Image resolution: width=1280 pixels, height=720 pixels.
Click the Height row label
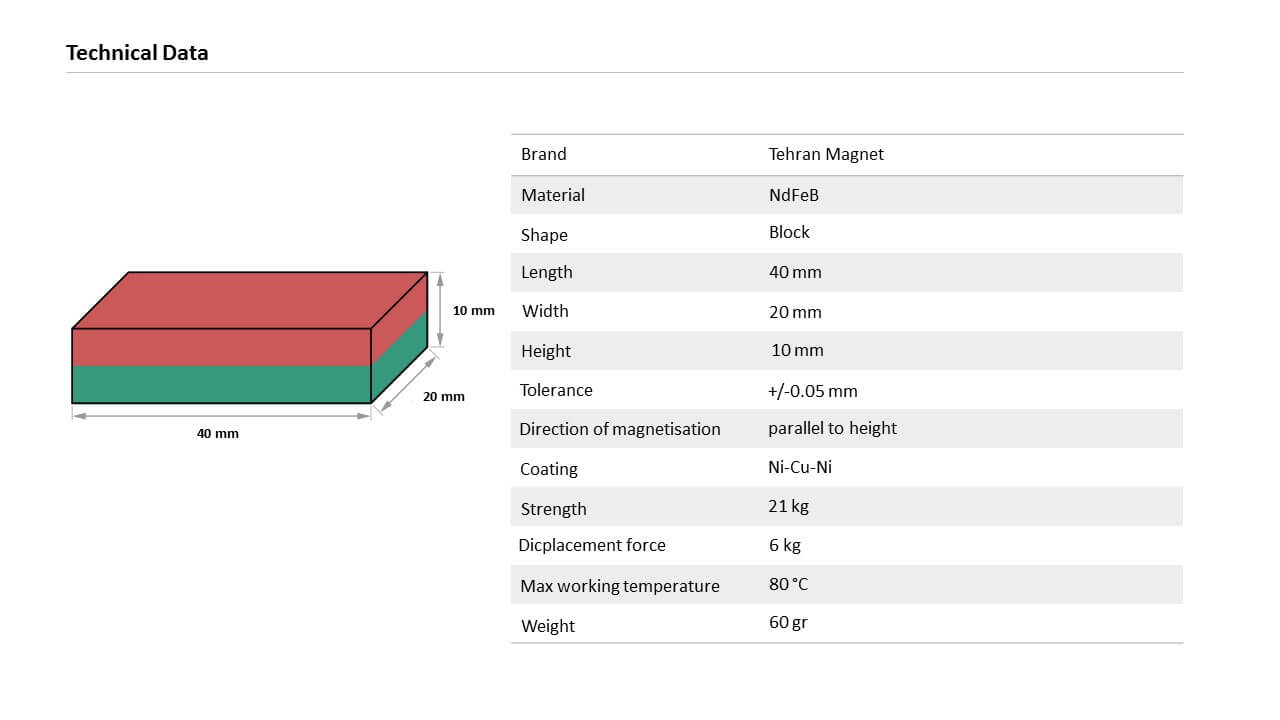point(546,351)
